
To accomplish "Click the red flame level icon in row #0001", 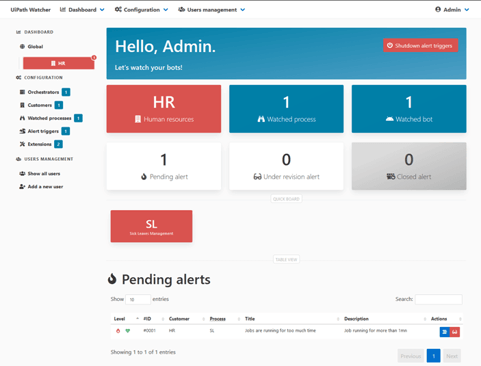I will pyautogui.click(x=118, y=331).
